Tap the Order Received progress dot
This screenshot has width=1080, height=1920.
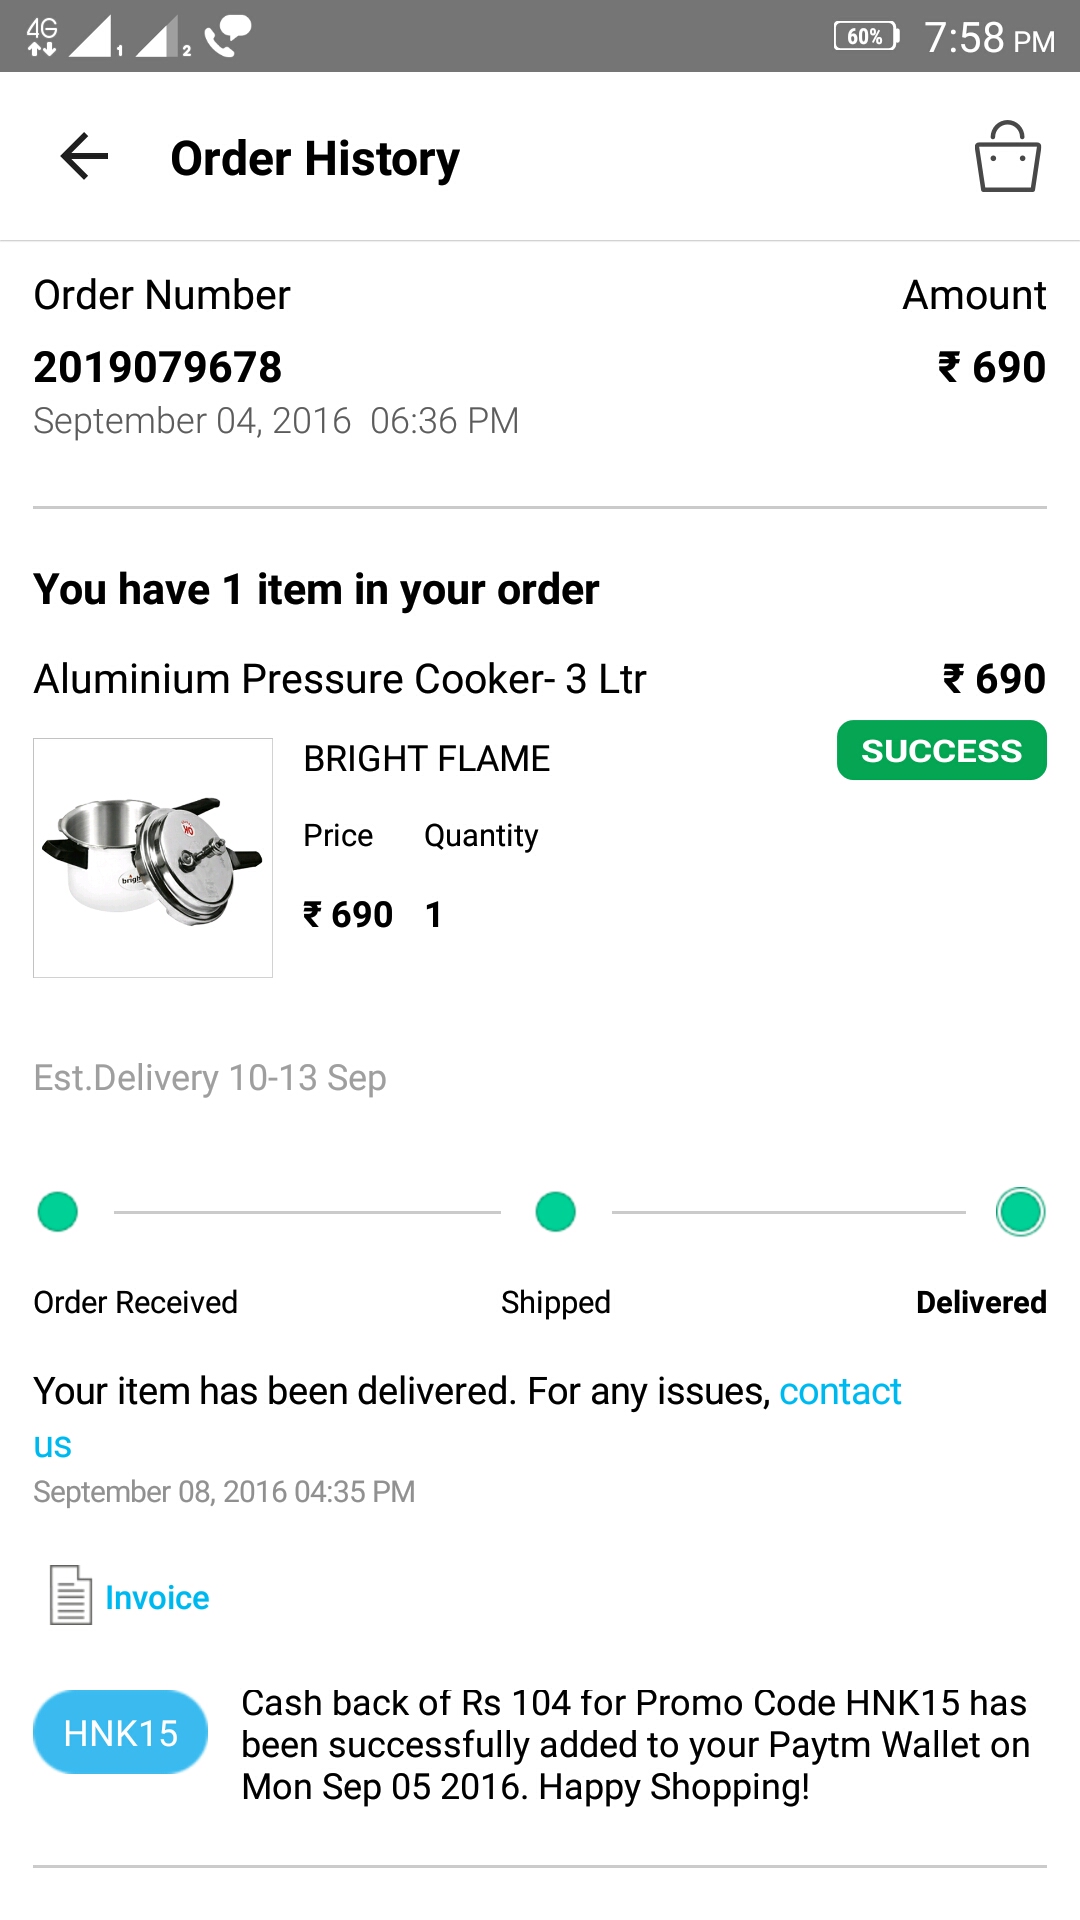pos(58,1212)
